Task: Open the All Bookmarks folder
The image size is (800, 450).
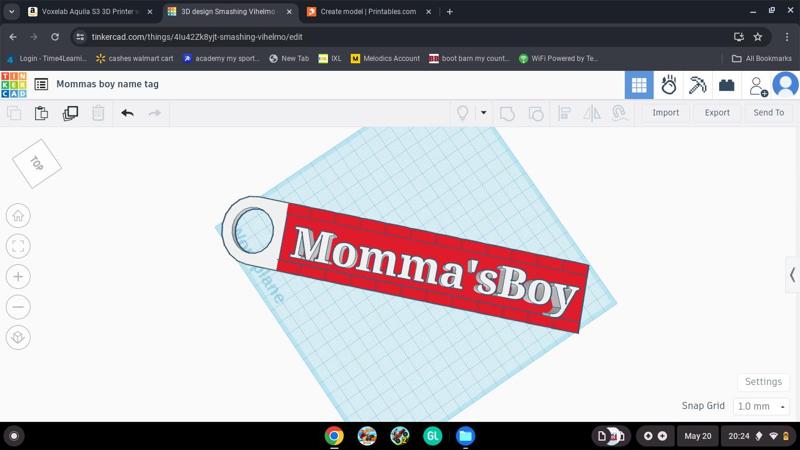Action: [x=762, y=59]
